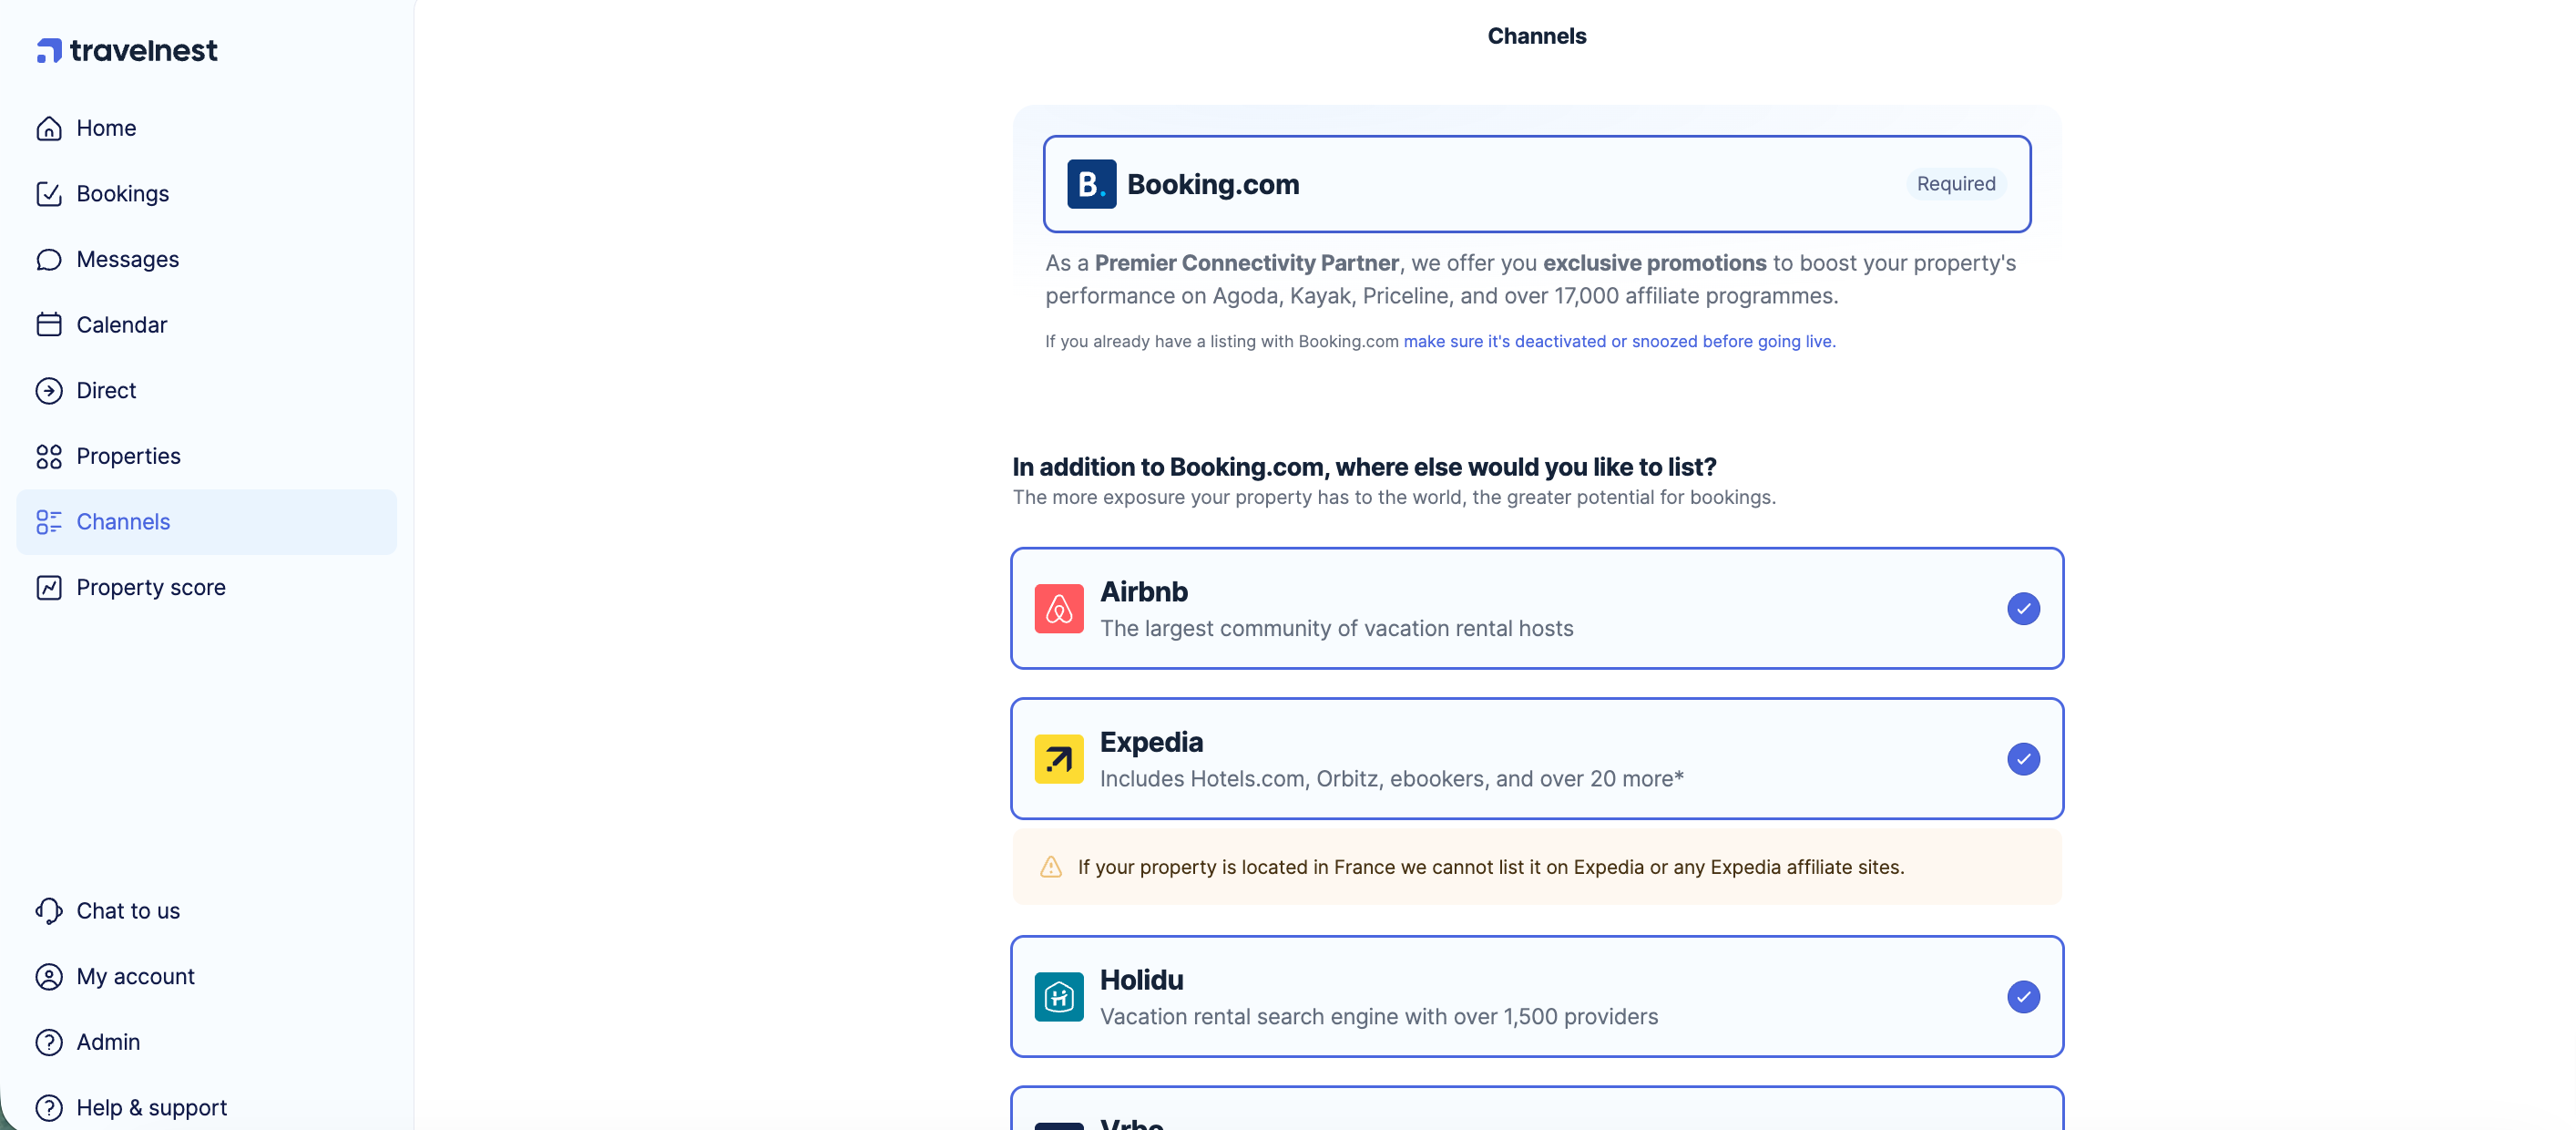
Task: Click the Holidu logo icon
Action: (1058, 996)
